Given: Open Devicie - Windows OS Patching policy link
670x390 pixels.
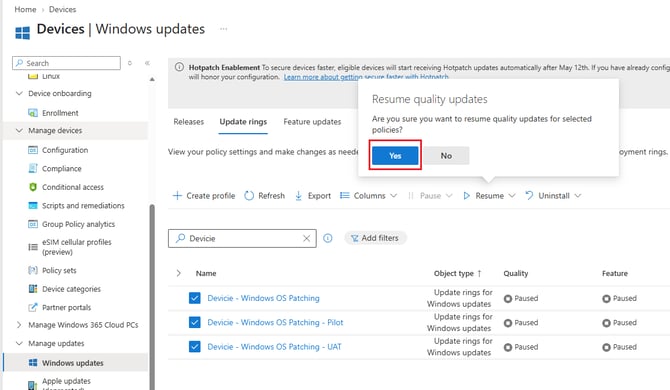Looking at the screenshot, I should click(x=263, y=298).
